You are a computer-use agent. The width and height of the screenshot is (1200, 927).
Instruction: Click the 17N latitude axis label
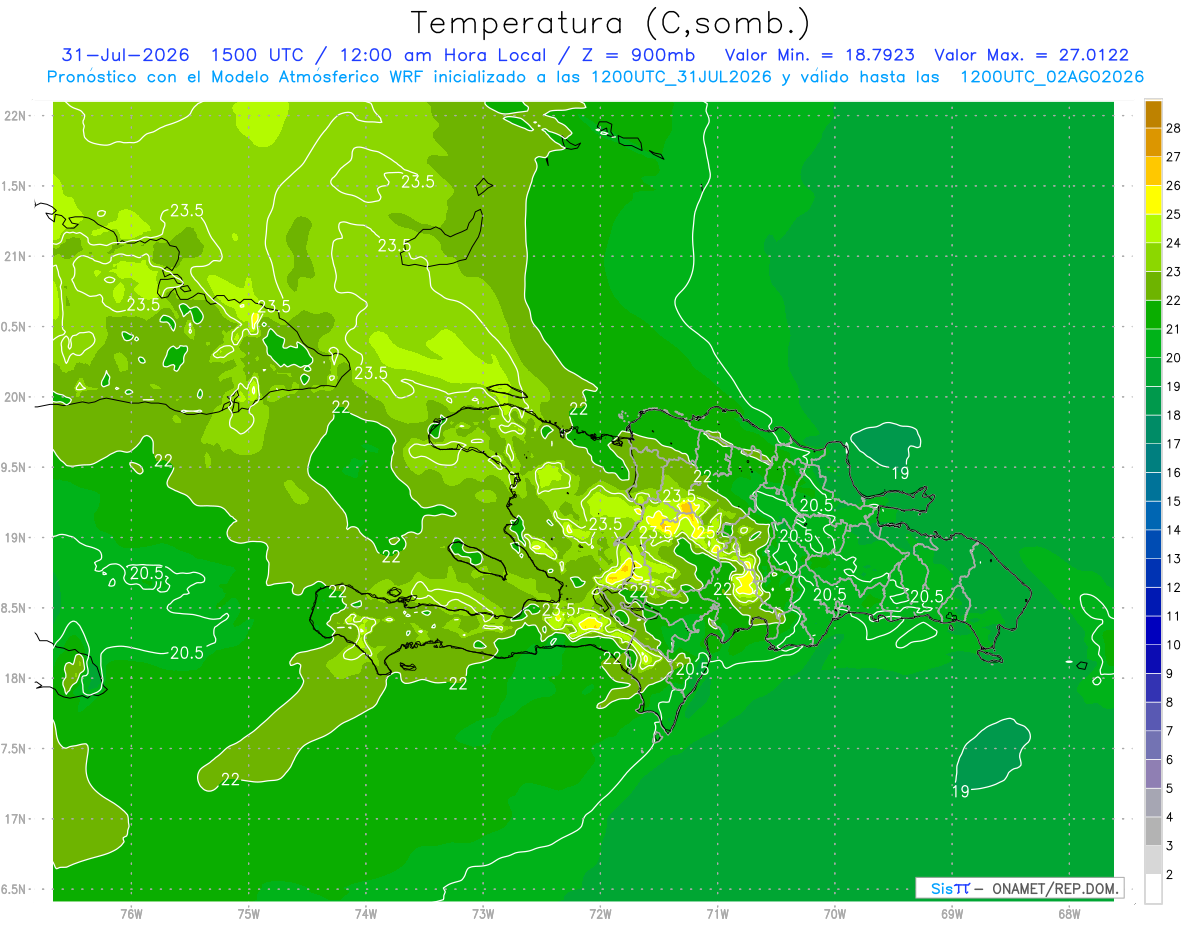coord(15,819)
